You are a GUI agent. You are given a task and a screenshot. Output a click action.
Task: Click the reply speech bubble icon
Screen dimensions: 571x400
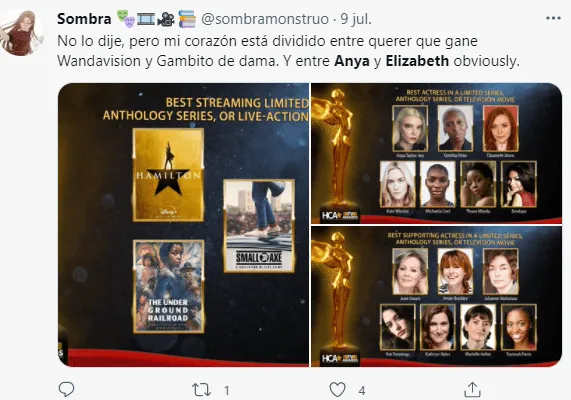click(66, 389)
